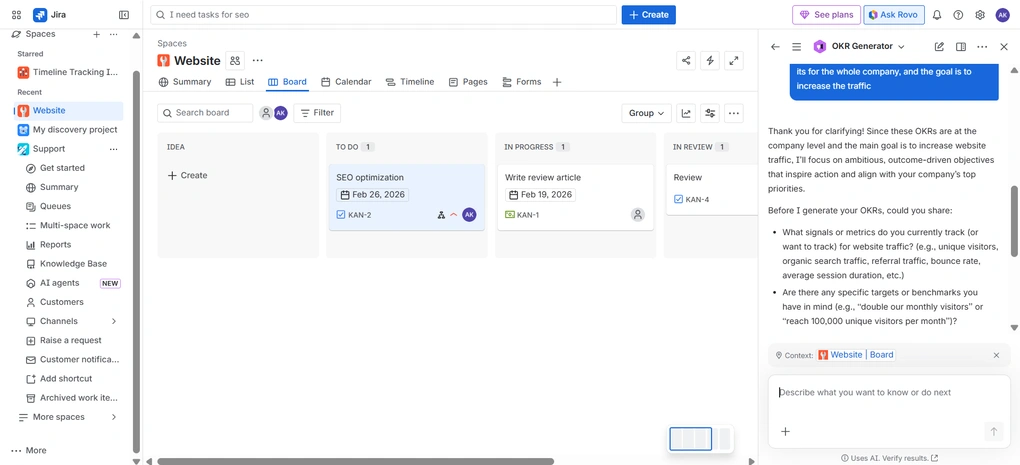Click Ask Rovo
Viewport: 1020px width, 465px height.
click(x=894, y=15)
